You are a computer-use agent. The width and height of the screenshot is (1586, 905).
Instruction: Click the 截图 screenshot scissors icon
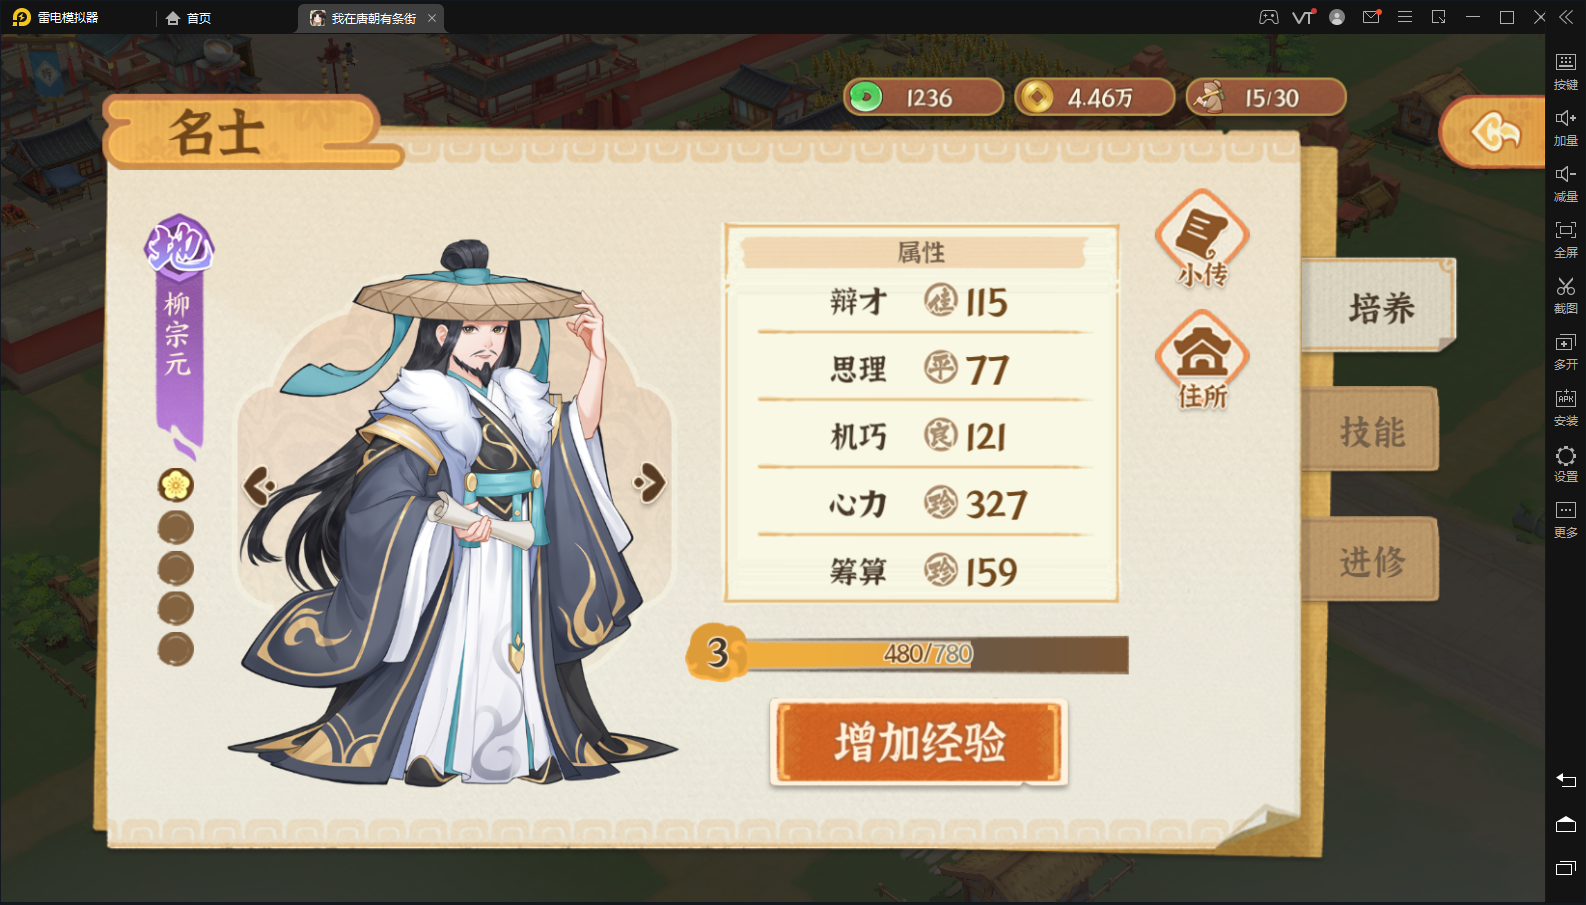point(1566,295)
